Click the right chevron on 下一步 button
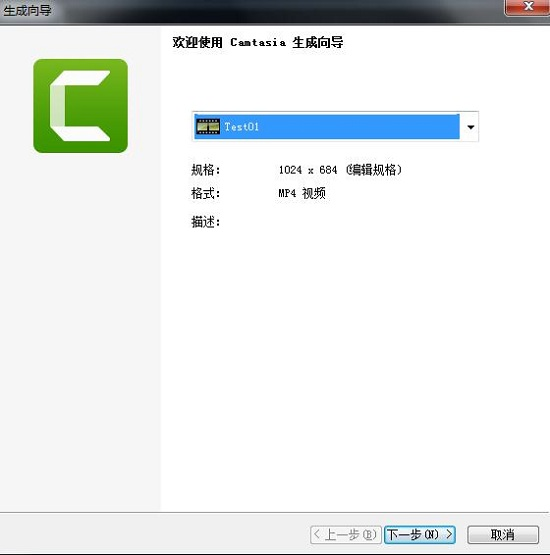 point(449,534)
